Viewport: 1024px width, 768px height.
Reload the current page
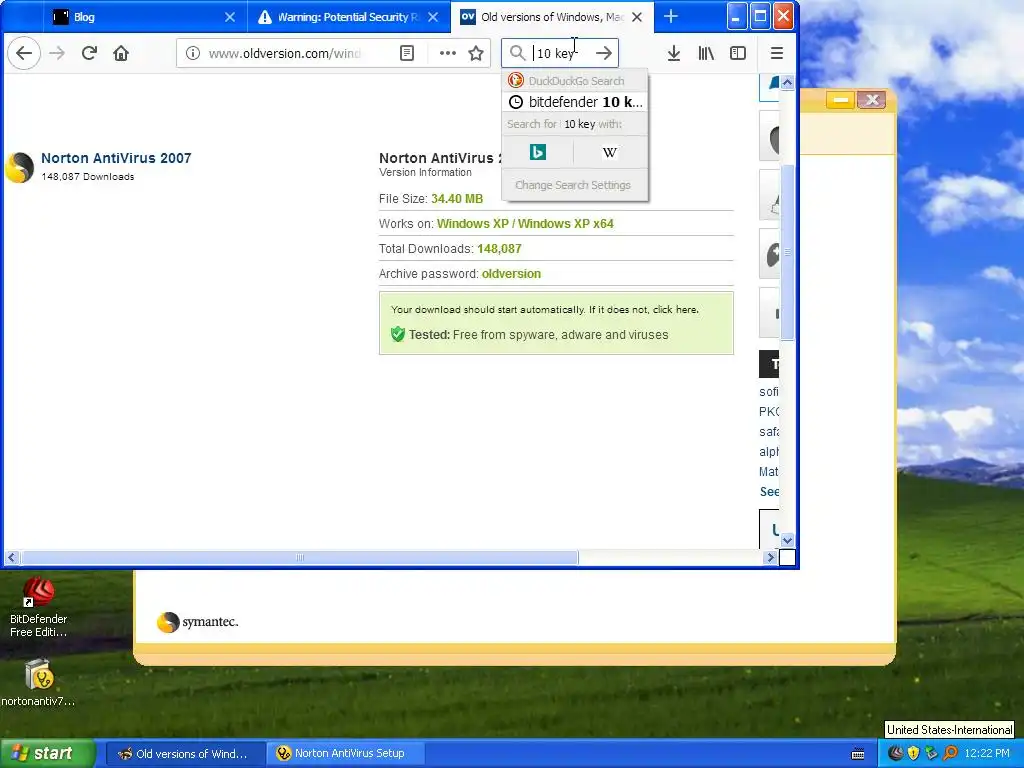point(89,53)
